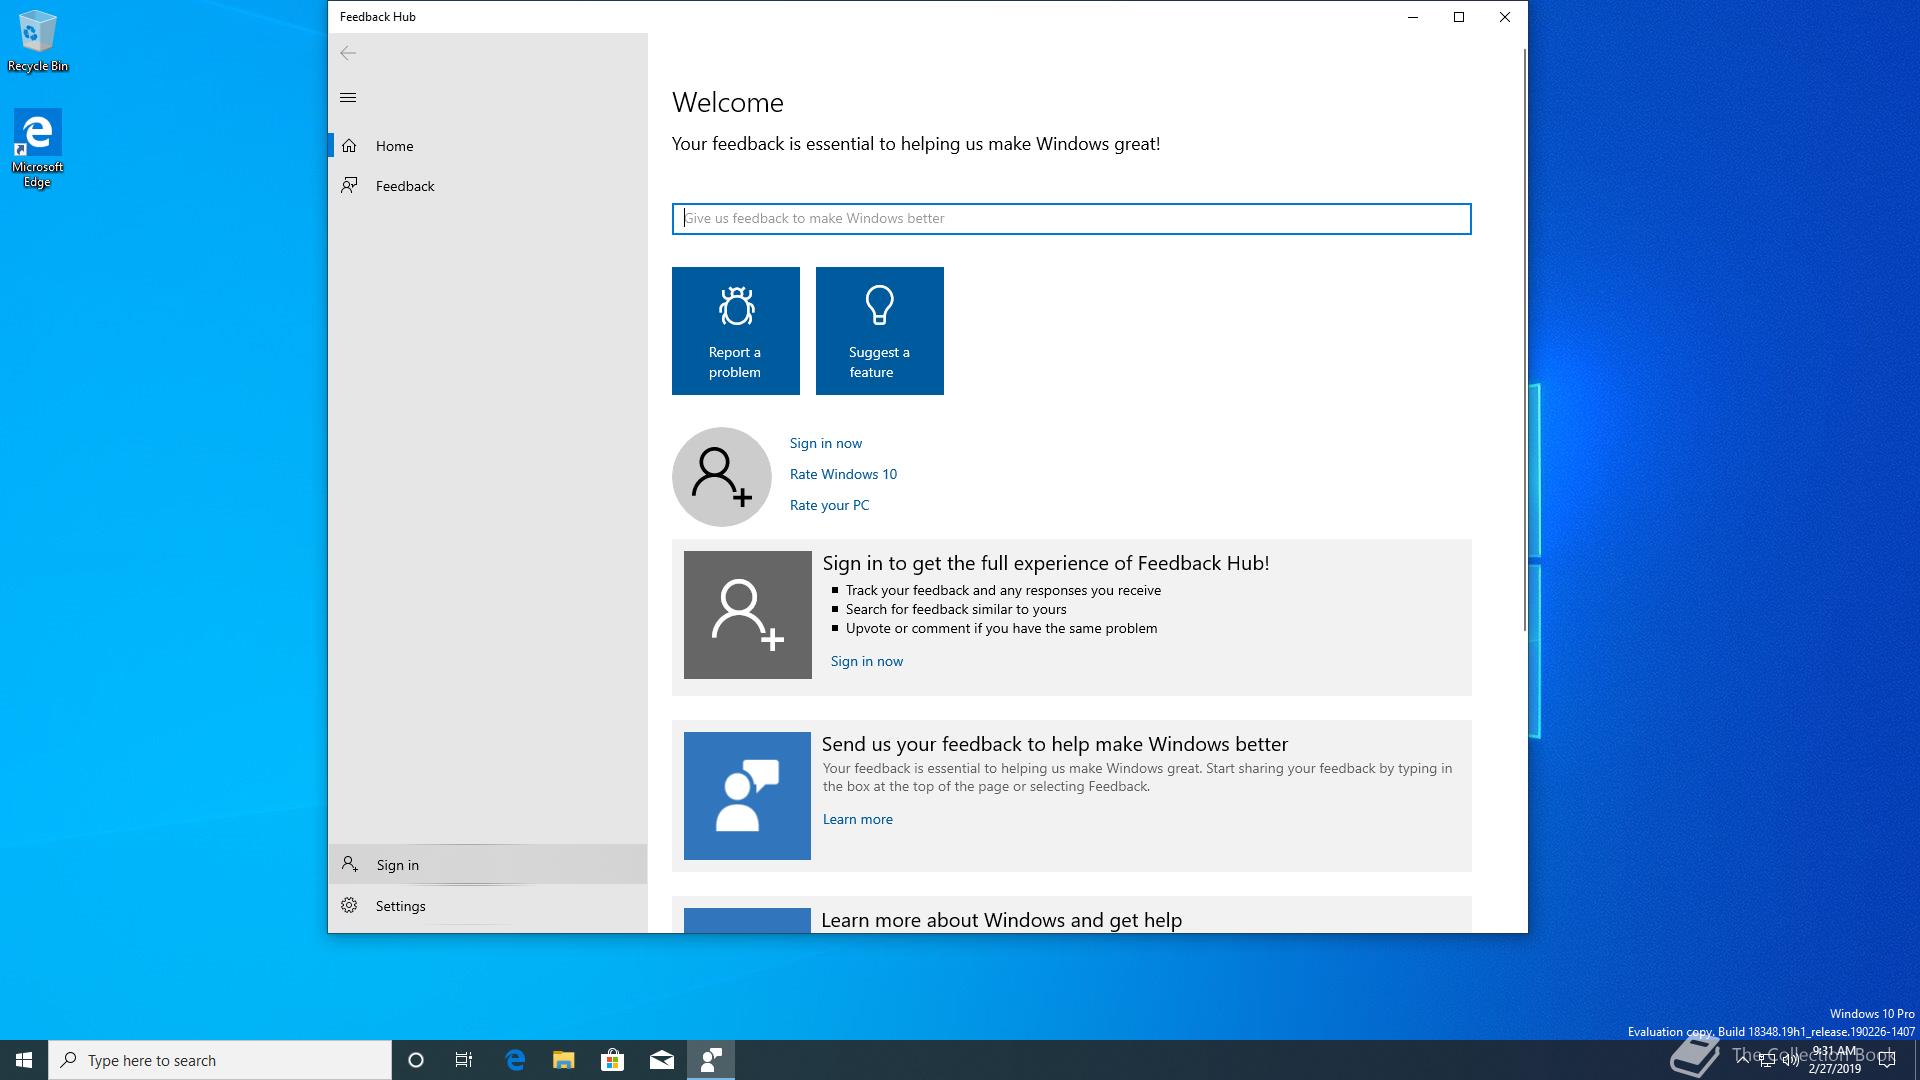Open the Rate Windows 10 link

(843, 474)
